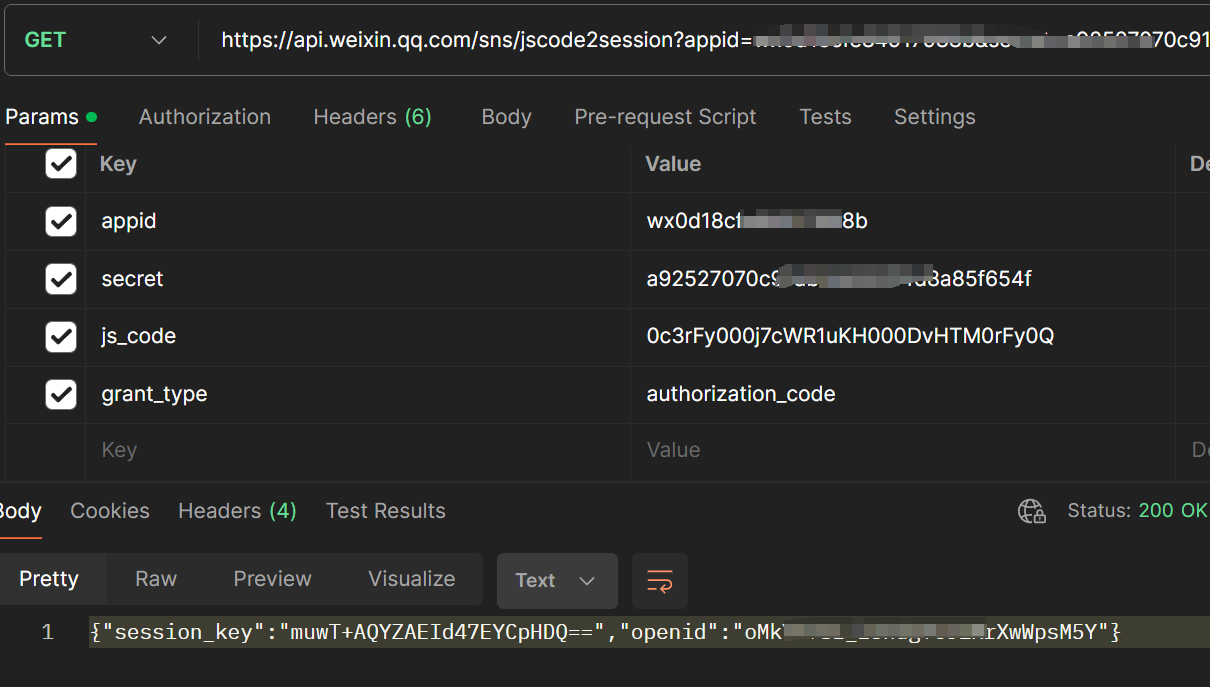The width and height of the screenshot is (1210, 687).
Task: Select the Visualize response view
Action: point(411,579)
